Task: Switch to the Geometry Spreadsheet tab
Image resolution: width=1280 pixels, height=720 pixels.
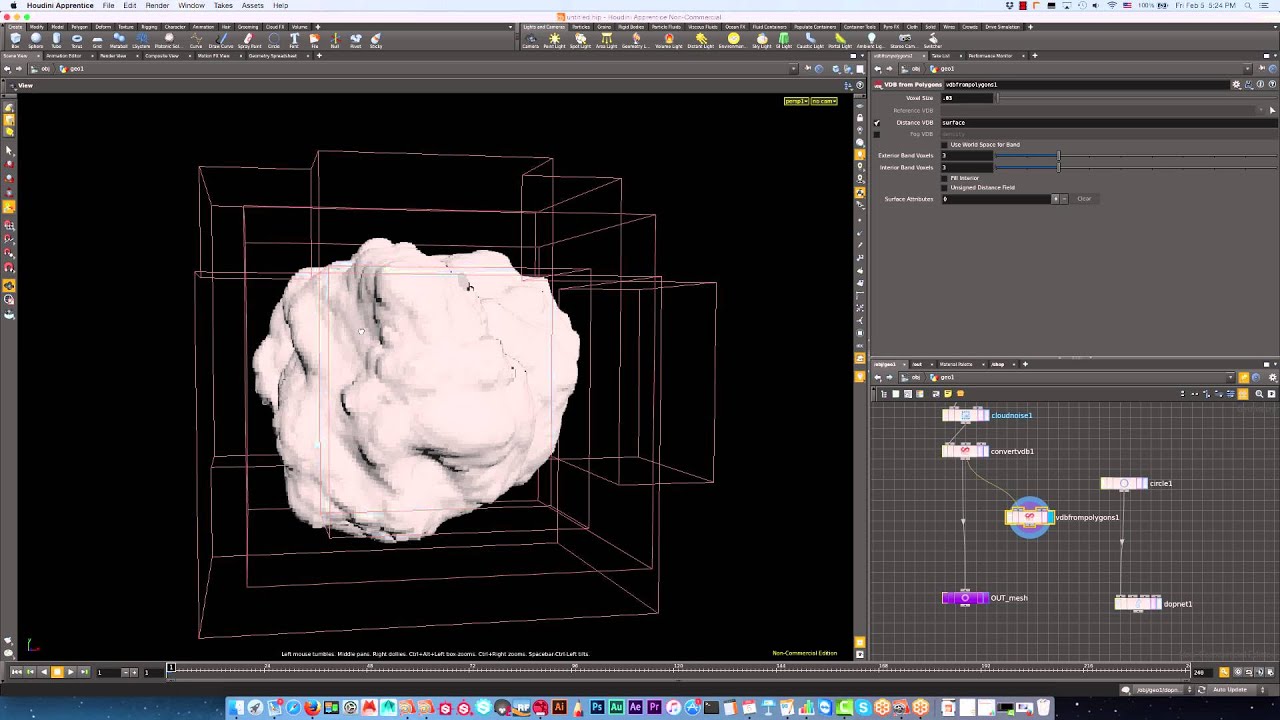Action: (x=273, y=56)
